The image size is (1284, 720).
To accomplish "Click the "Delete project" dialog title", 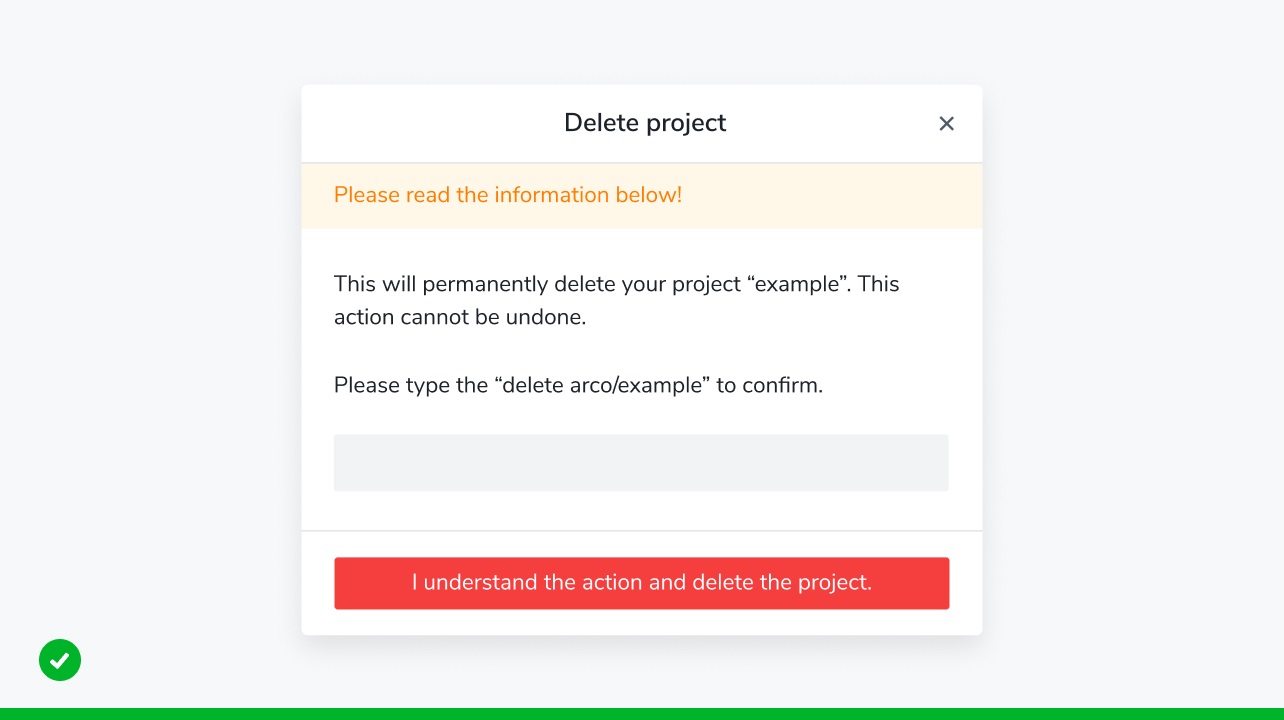I will tap(645, 123).
